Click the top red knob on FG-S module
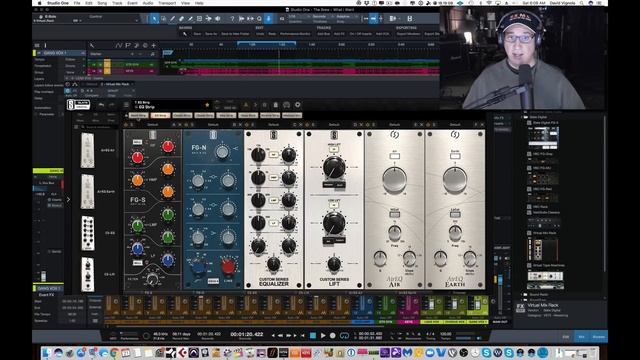The image size is (640, 360). tap(168, 147)
